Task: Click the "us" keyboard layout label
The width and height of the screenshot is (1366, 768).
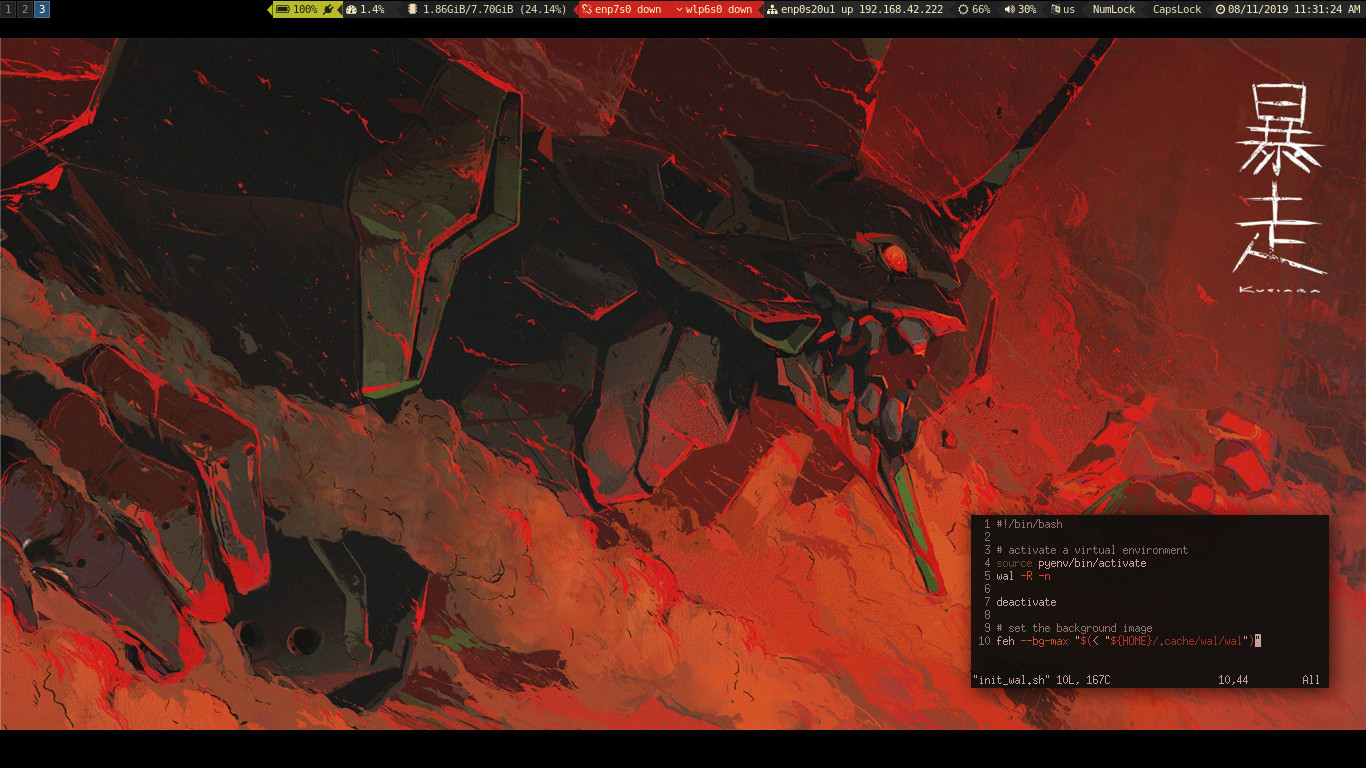Action: (x=1069, y=9)
